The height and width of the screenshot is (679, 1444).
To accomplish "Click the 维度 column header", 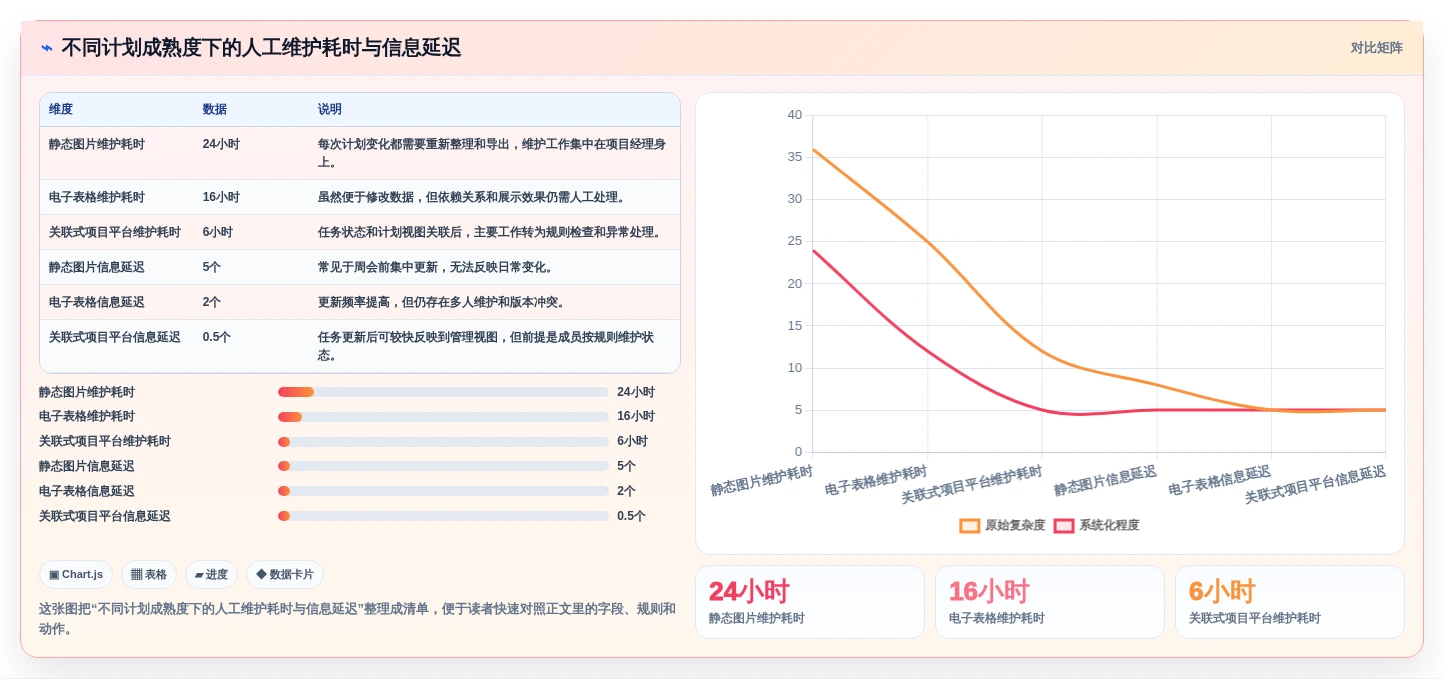I will click(x=61, y=109).
